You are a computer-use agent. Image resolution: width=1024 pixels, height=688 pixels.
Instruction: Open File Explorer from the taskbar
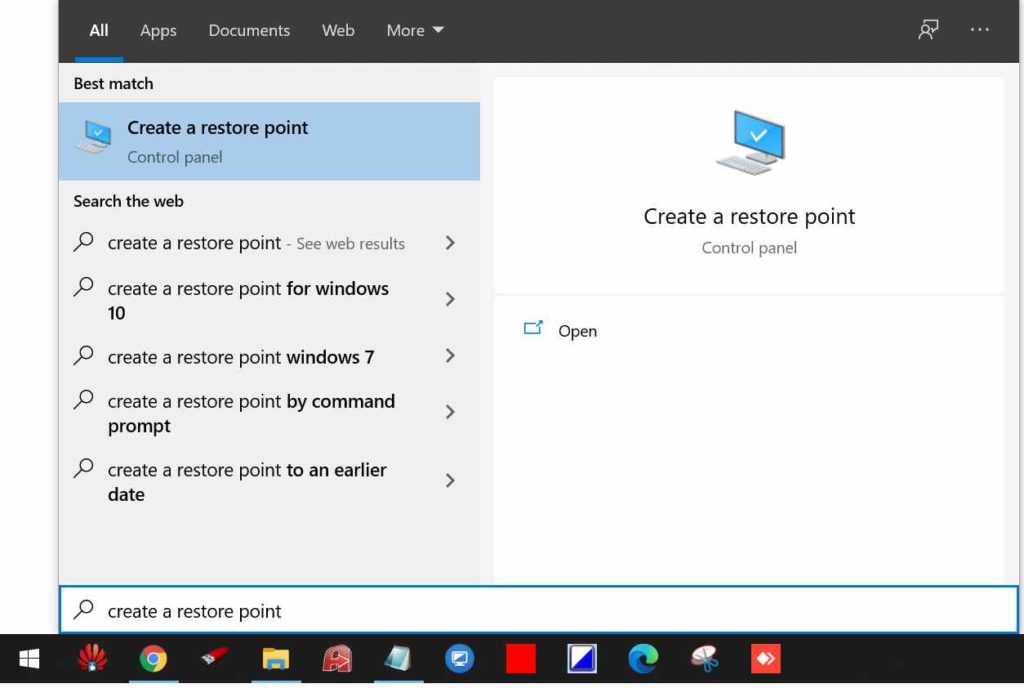(x=276, y=659)
